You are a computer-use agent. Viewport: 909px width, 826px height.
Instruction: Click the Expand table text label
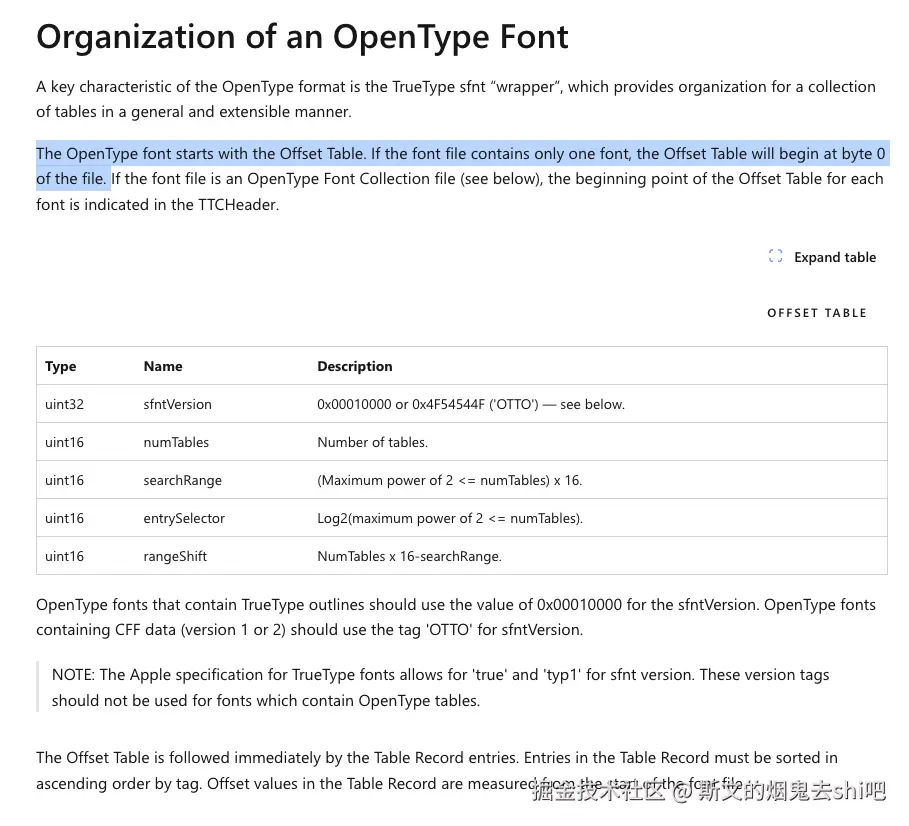835,257
